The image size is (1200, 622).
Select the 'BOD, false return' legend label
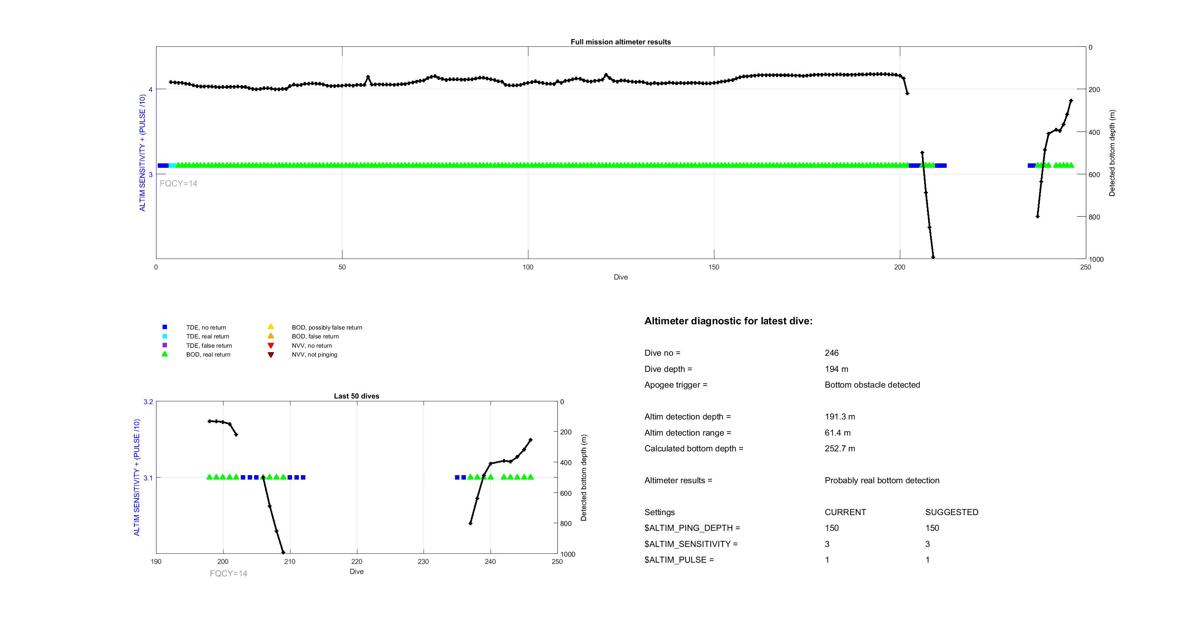coord(315,336)
